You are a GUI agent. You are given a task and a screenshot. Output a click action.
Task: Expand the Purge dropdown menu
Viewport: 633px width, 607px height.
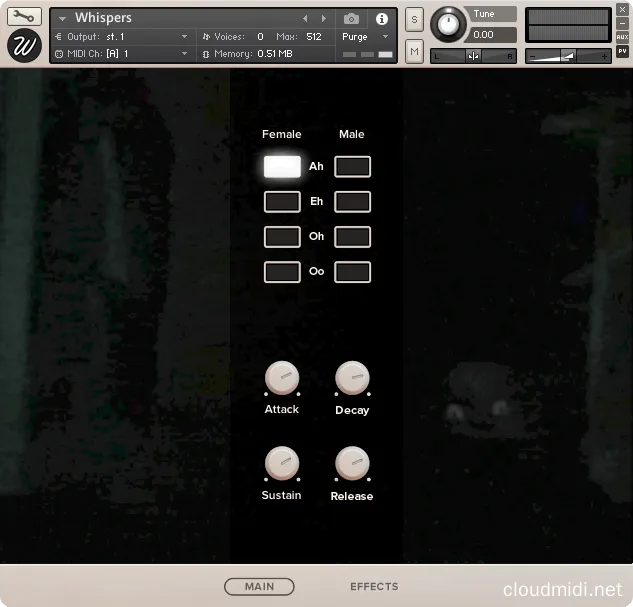(365, 37)
